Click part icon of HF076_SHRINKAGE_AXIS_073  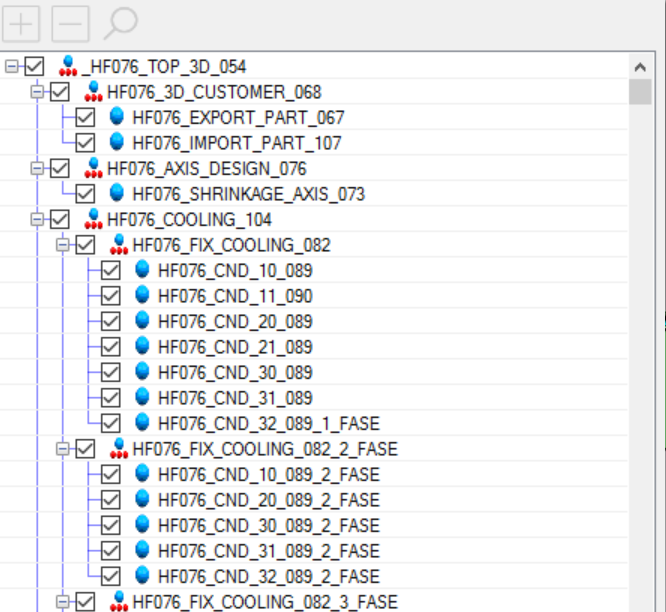tap(116, 193)
